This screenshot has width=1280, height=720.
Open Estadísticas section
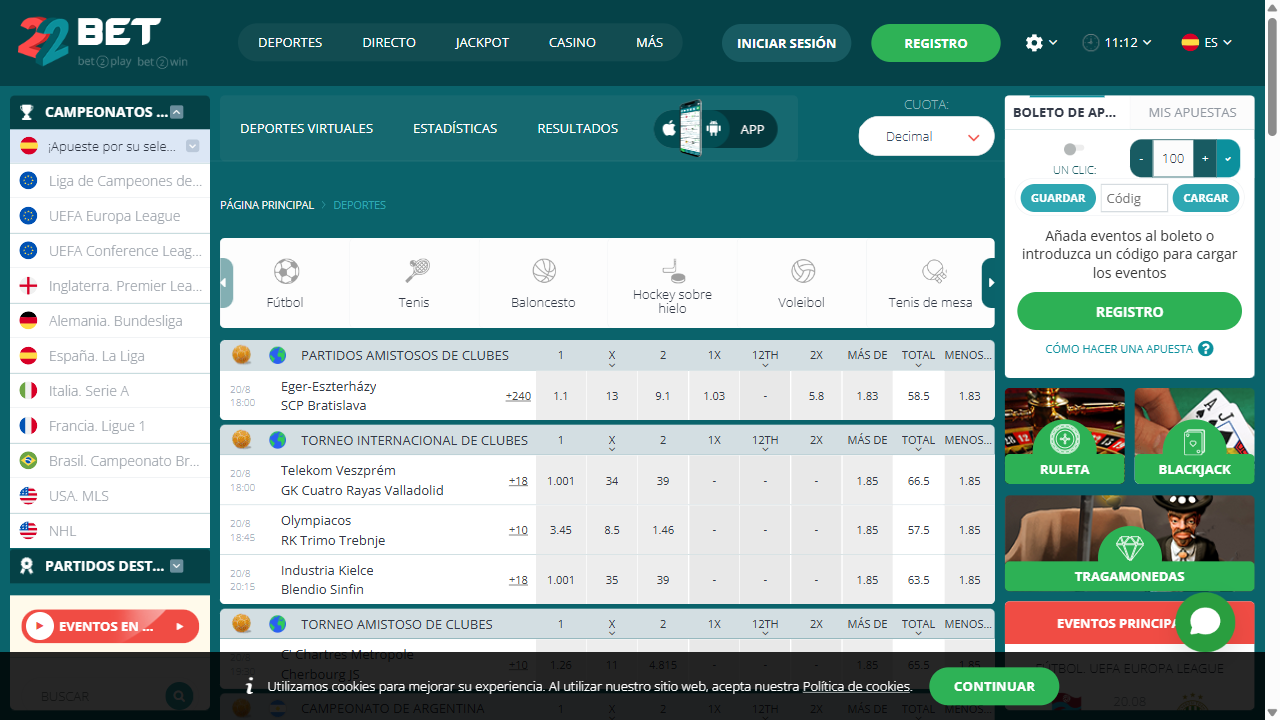coord(455,128)
